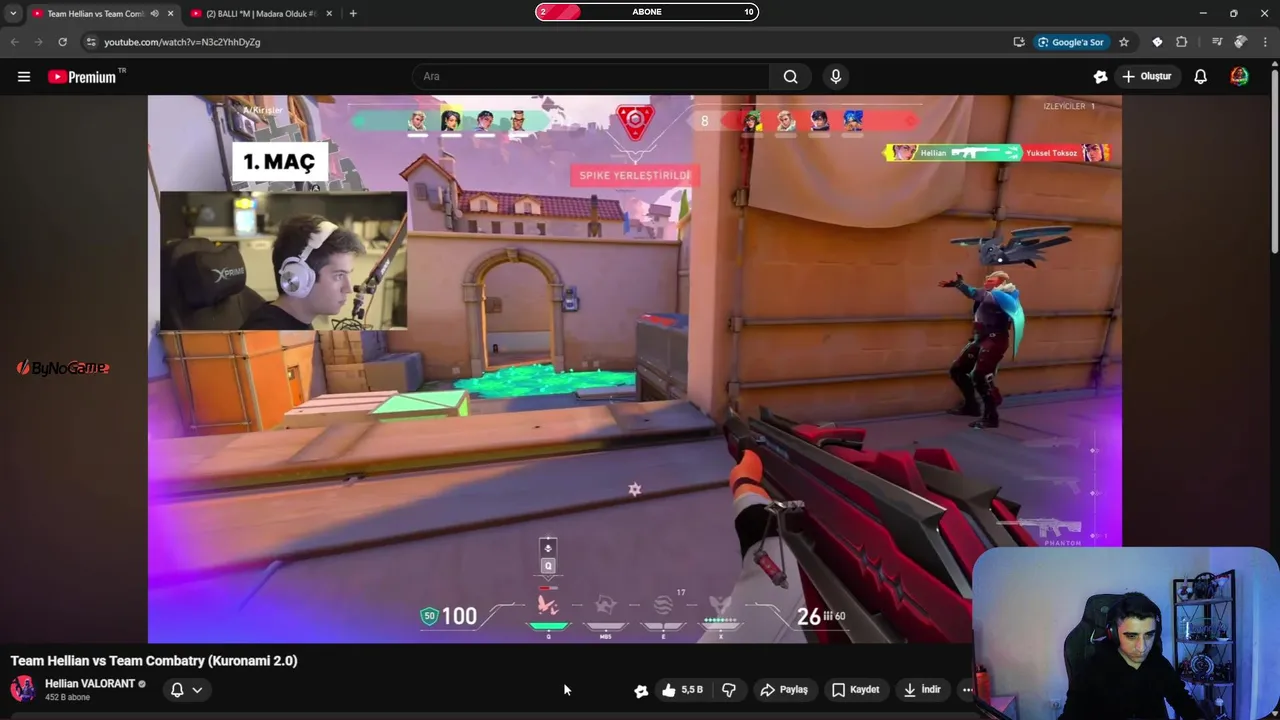The width and height of the screenshot is (1280, 720).
Task: Switch to BALLI Madara Olduk tab
Action: point(264,14)
